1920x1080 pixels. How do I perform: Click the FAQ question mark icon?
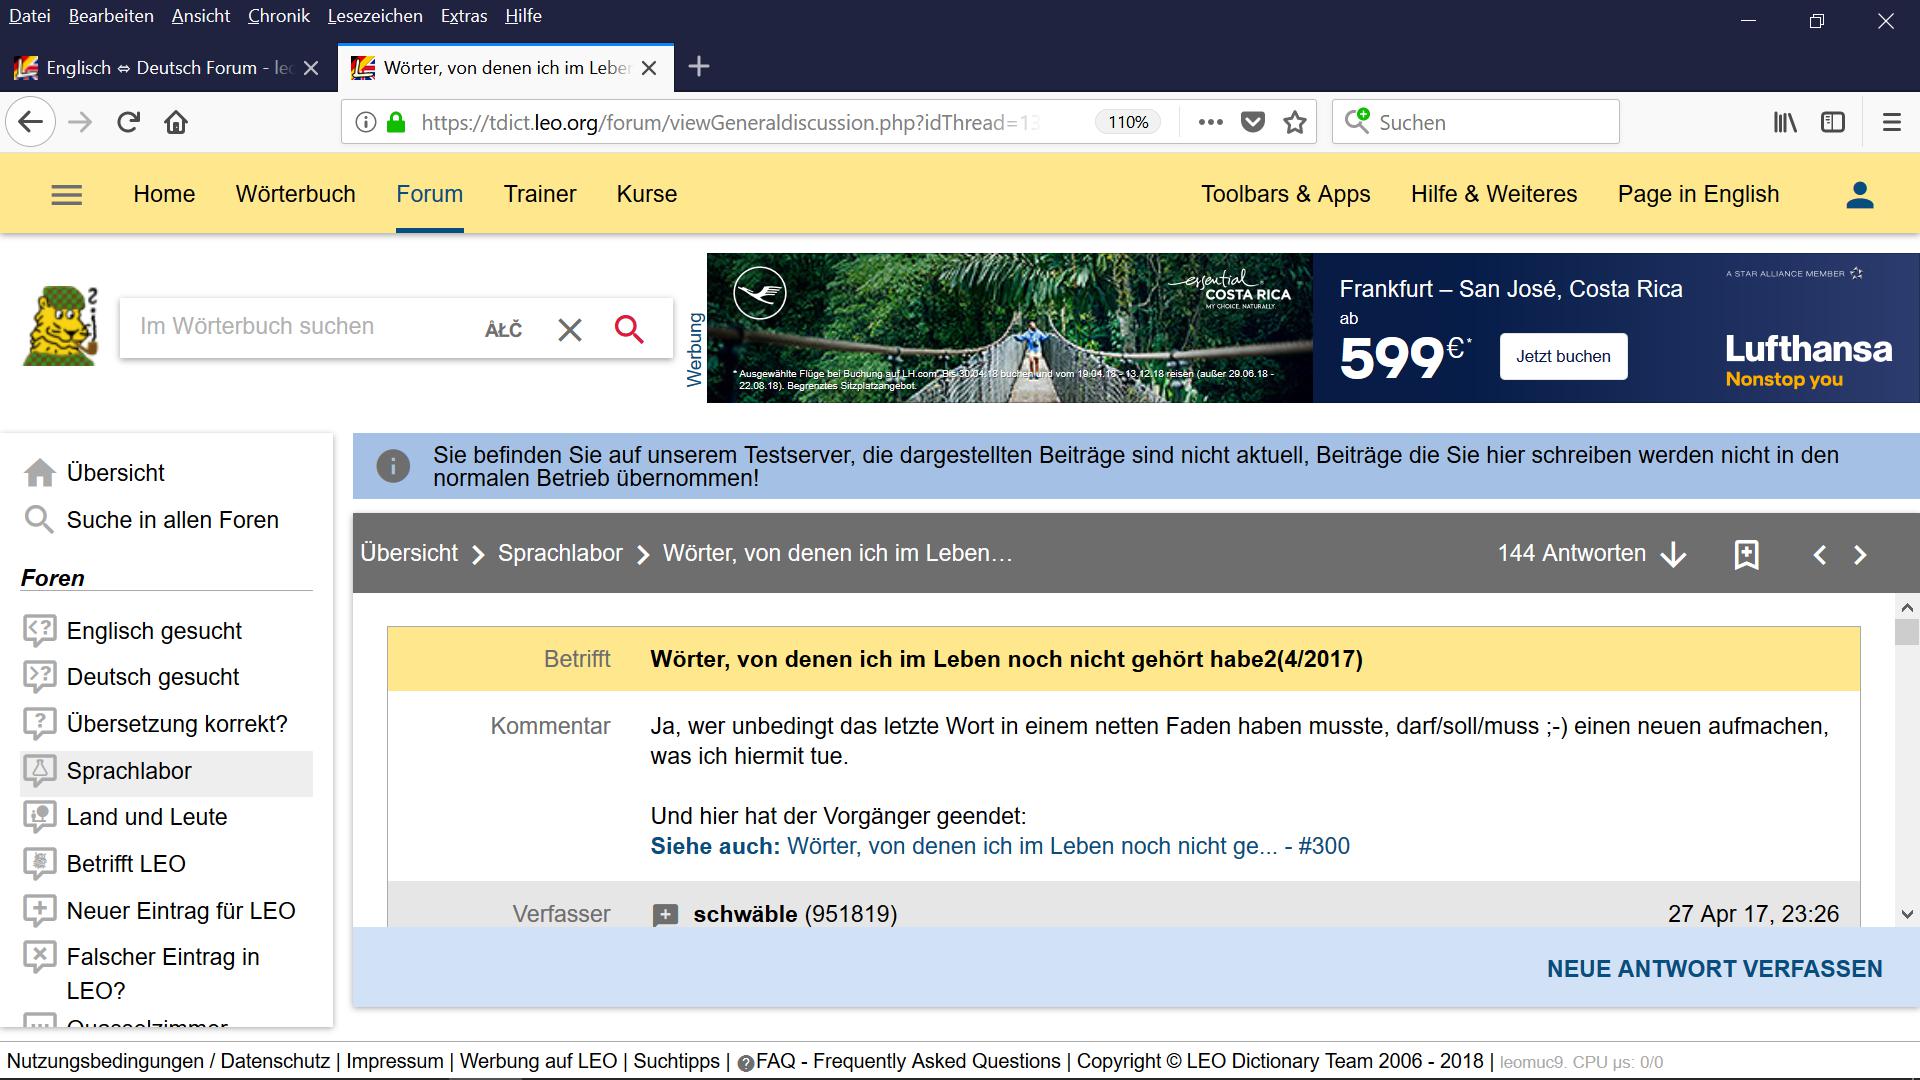pyautogui.click(x=745, y=1063)
